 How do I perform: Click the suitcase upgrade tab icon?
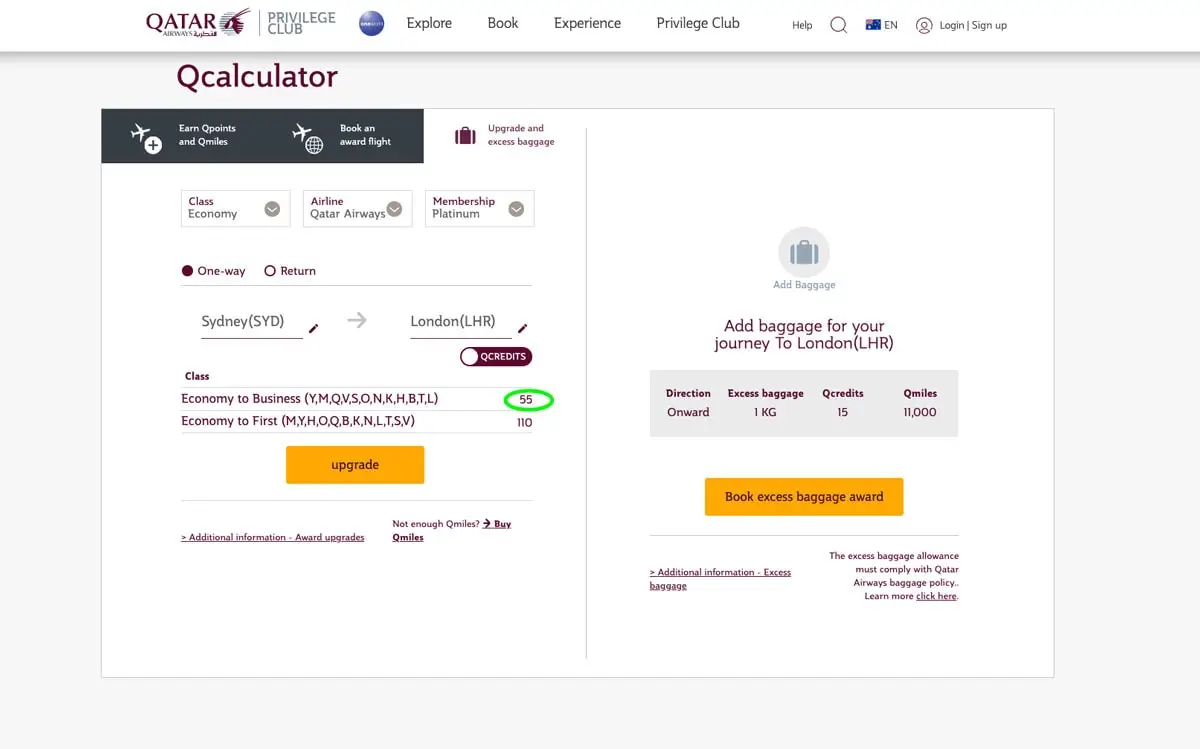465,136
